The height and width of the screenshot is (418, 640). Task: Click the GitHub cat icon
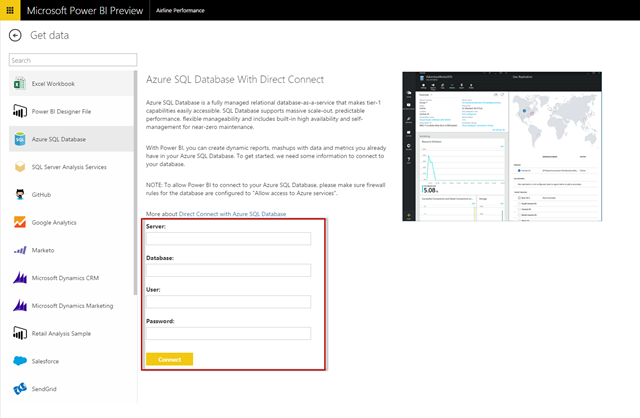tap(19, 194)
